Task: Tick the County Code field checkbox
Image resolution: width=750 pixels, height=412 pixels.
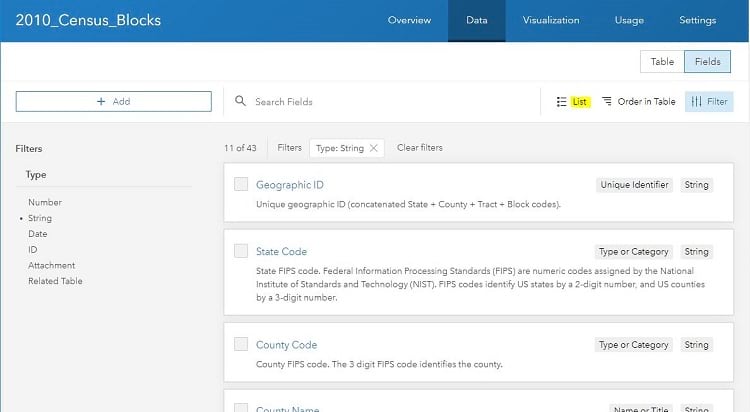Action: 241,344
